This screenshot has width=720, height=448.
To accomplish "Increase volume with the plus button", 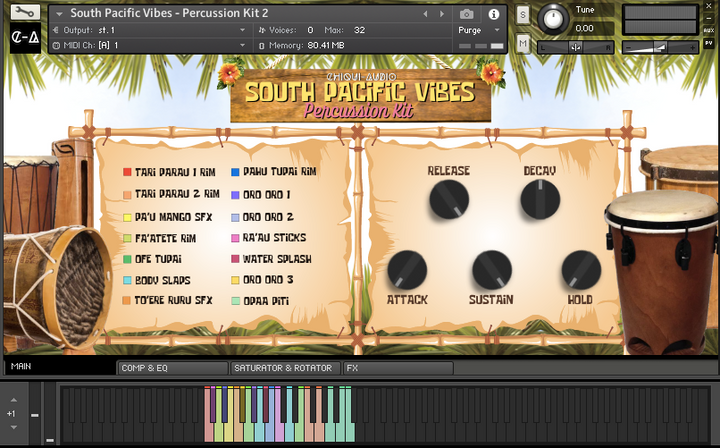I will pyautogui.click(x=692, y=48).
